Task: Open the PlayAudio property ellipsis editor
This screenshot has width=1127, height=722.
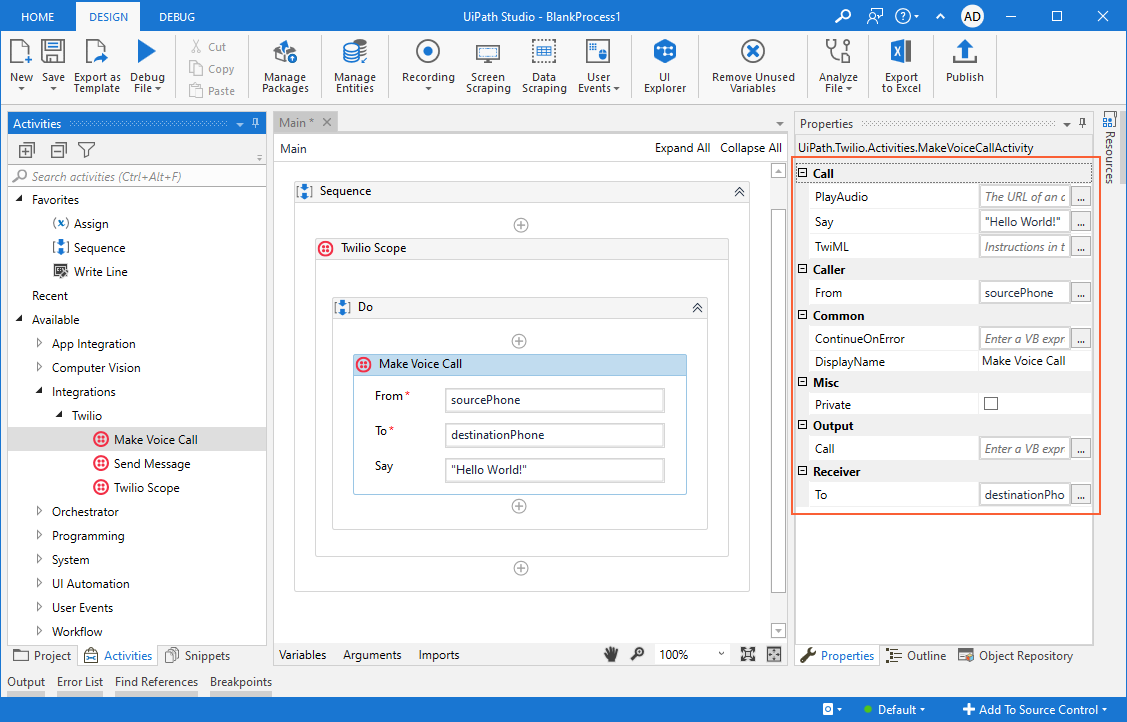Action: pyautogui.click(x=1081, y=197)
